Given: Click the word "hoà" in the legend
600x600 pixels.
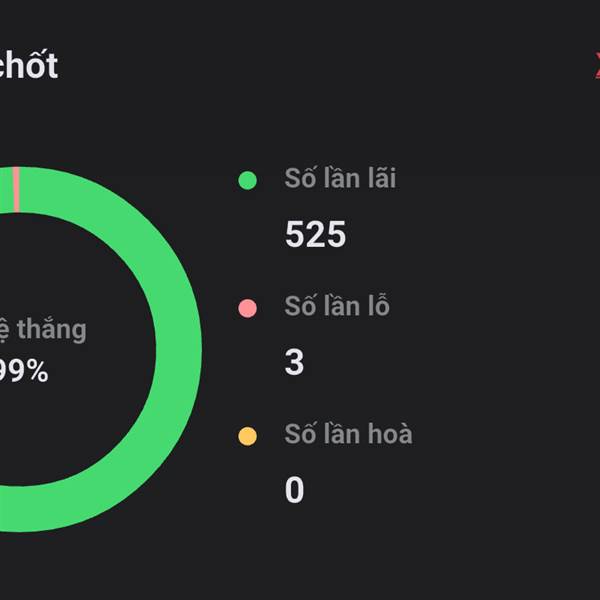Looking at the screenshot, I should (x=390, y=434).
